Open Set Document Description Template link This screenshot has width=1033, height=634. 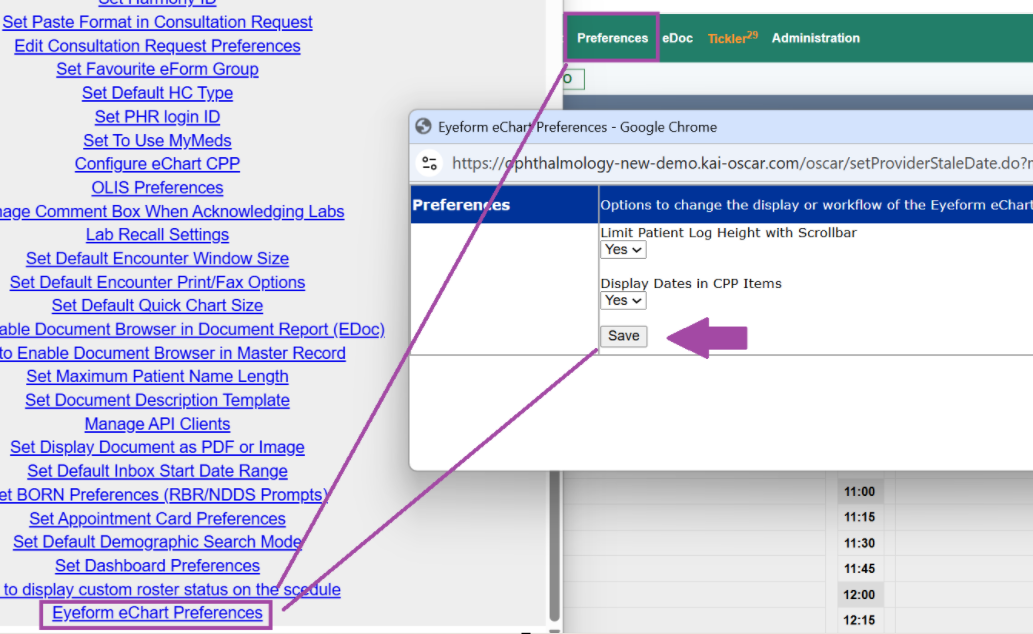pos(157,400)
